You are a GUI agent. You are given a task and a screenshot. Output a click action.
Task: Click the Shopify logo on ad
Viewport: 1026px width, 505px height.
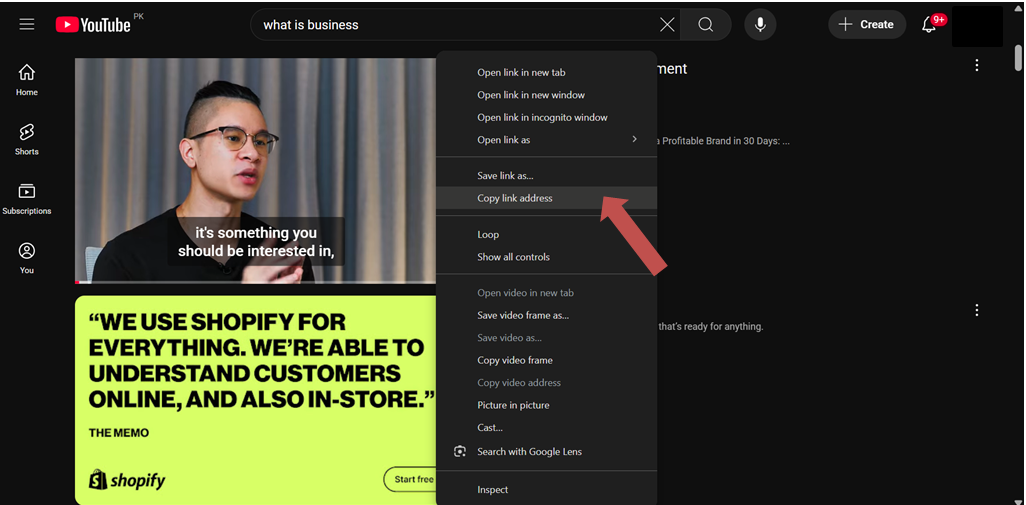pyautogui.click(x=127, y=480)
